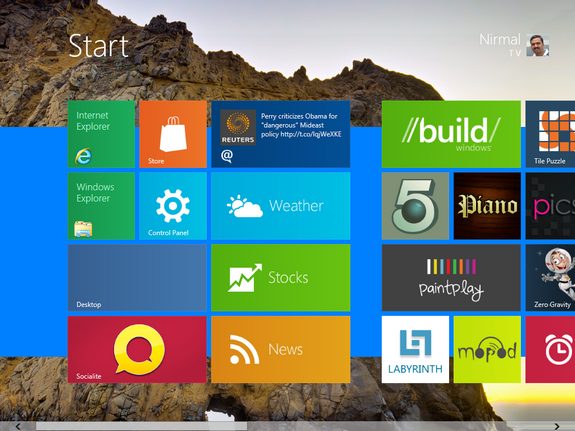Image resolution: width=575 pixels, height=431 pixels.
Task: Open the alarm clock tile
Action: (550, 349)
